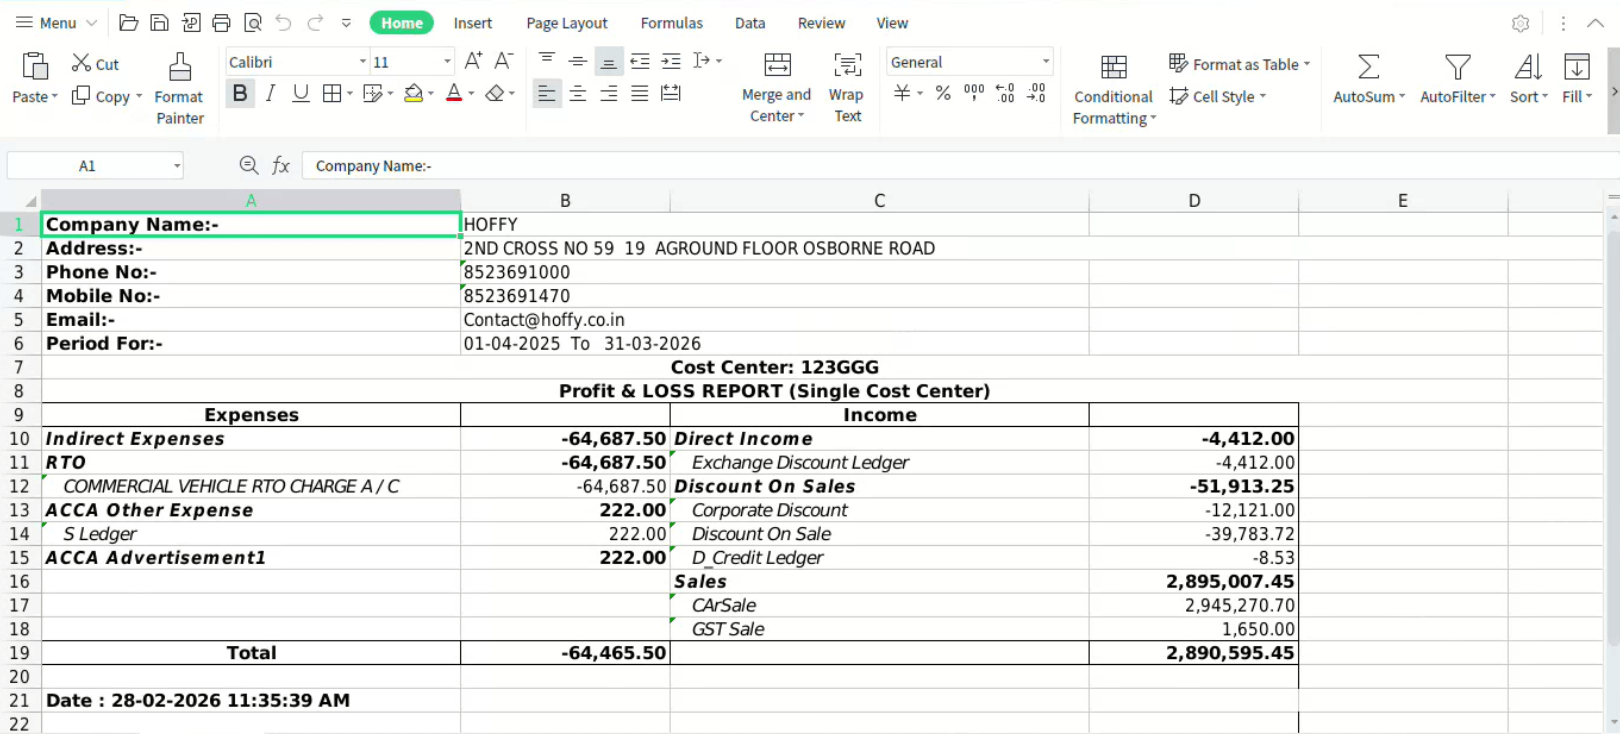Increase font size with A+ icon

[473, 61]
